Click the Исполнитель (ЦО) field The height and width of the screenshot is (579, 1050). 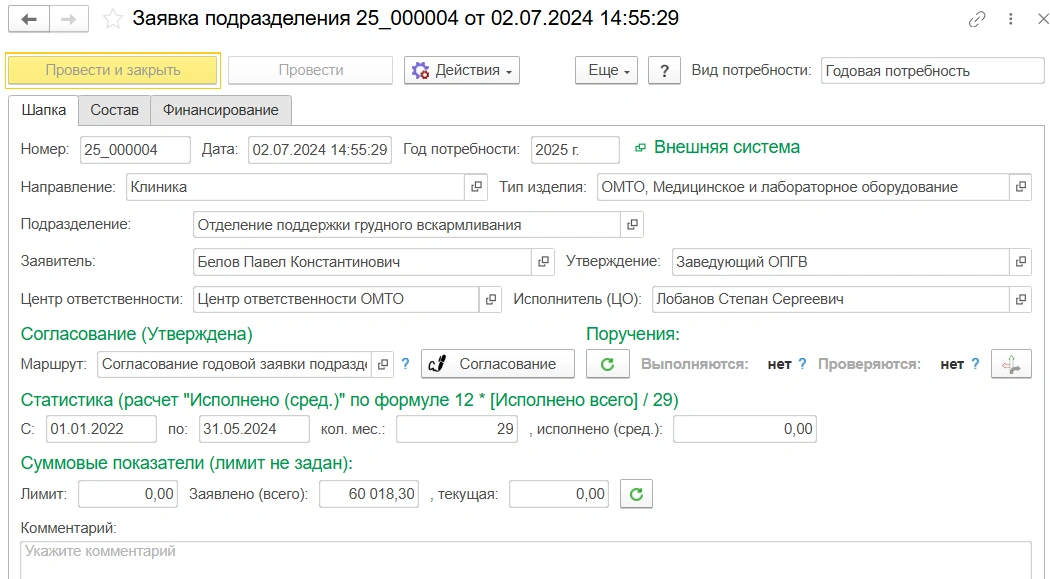click(830, 299)
